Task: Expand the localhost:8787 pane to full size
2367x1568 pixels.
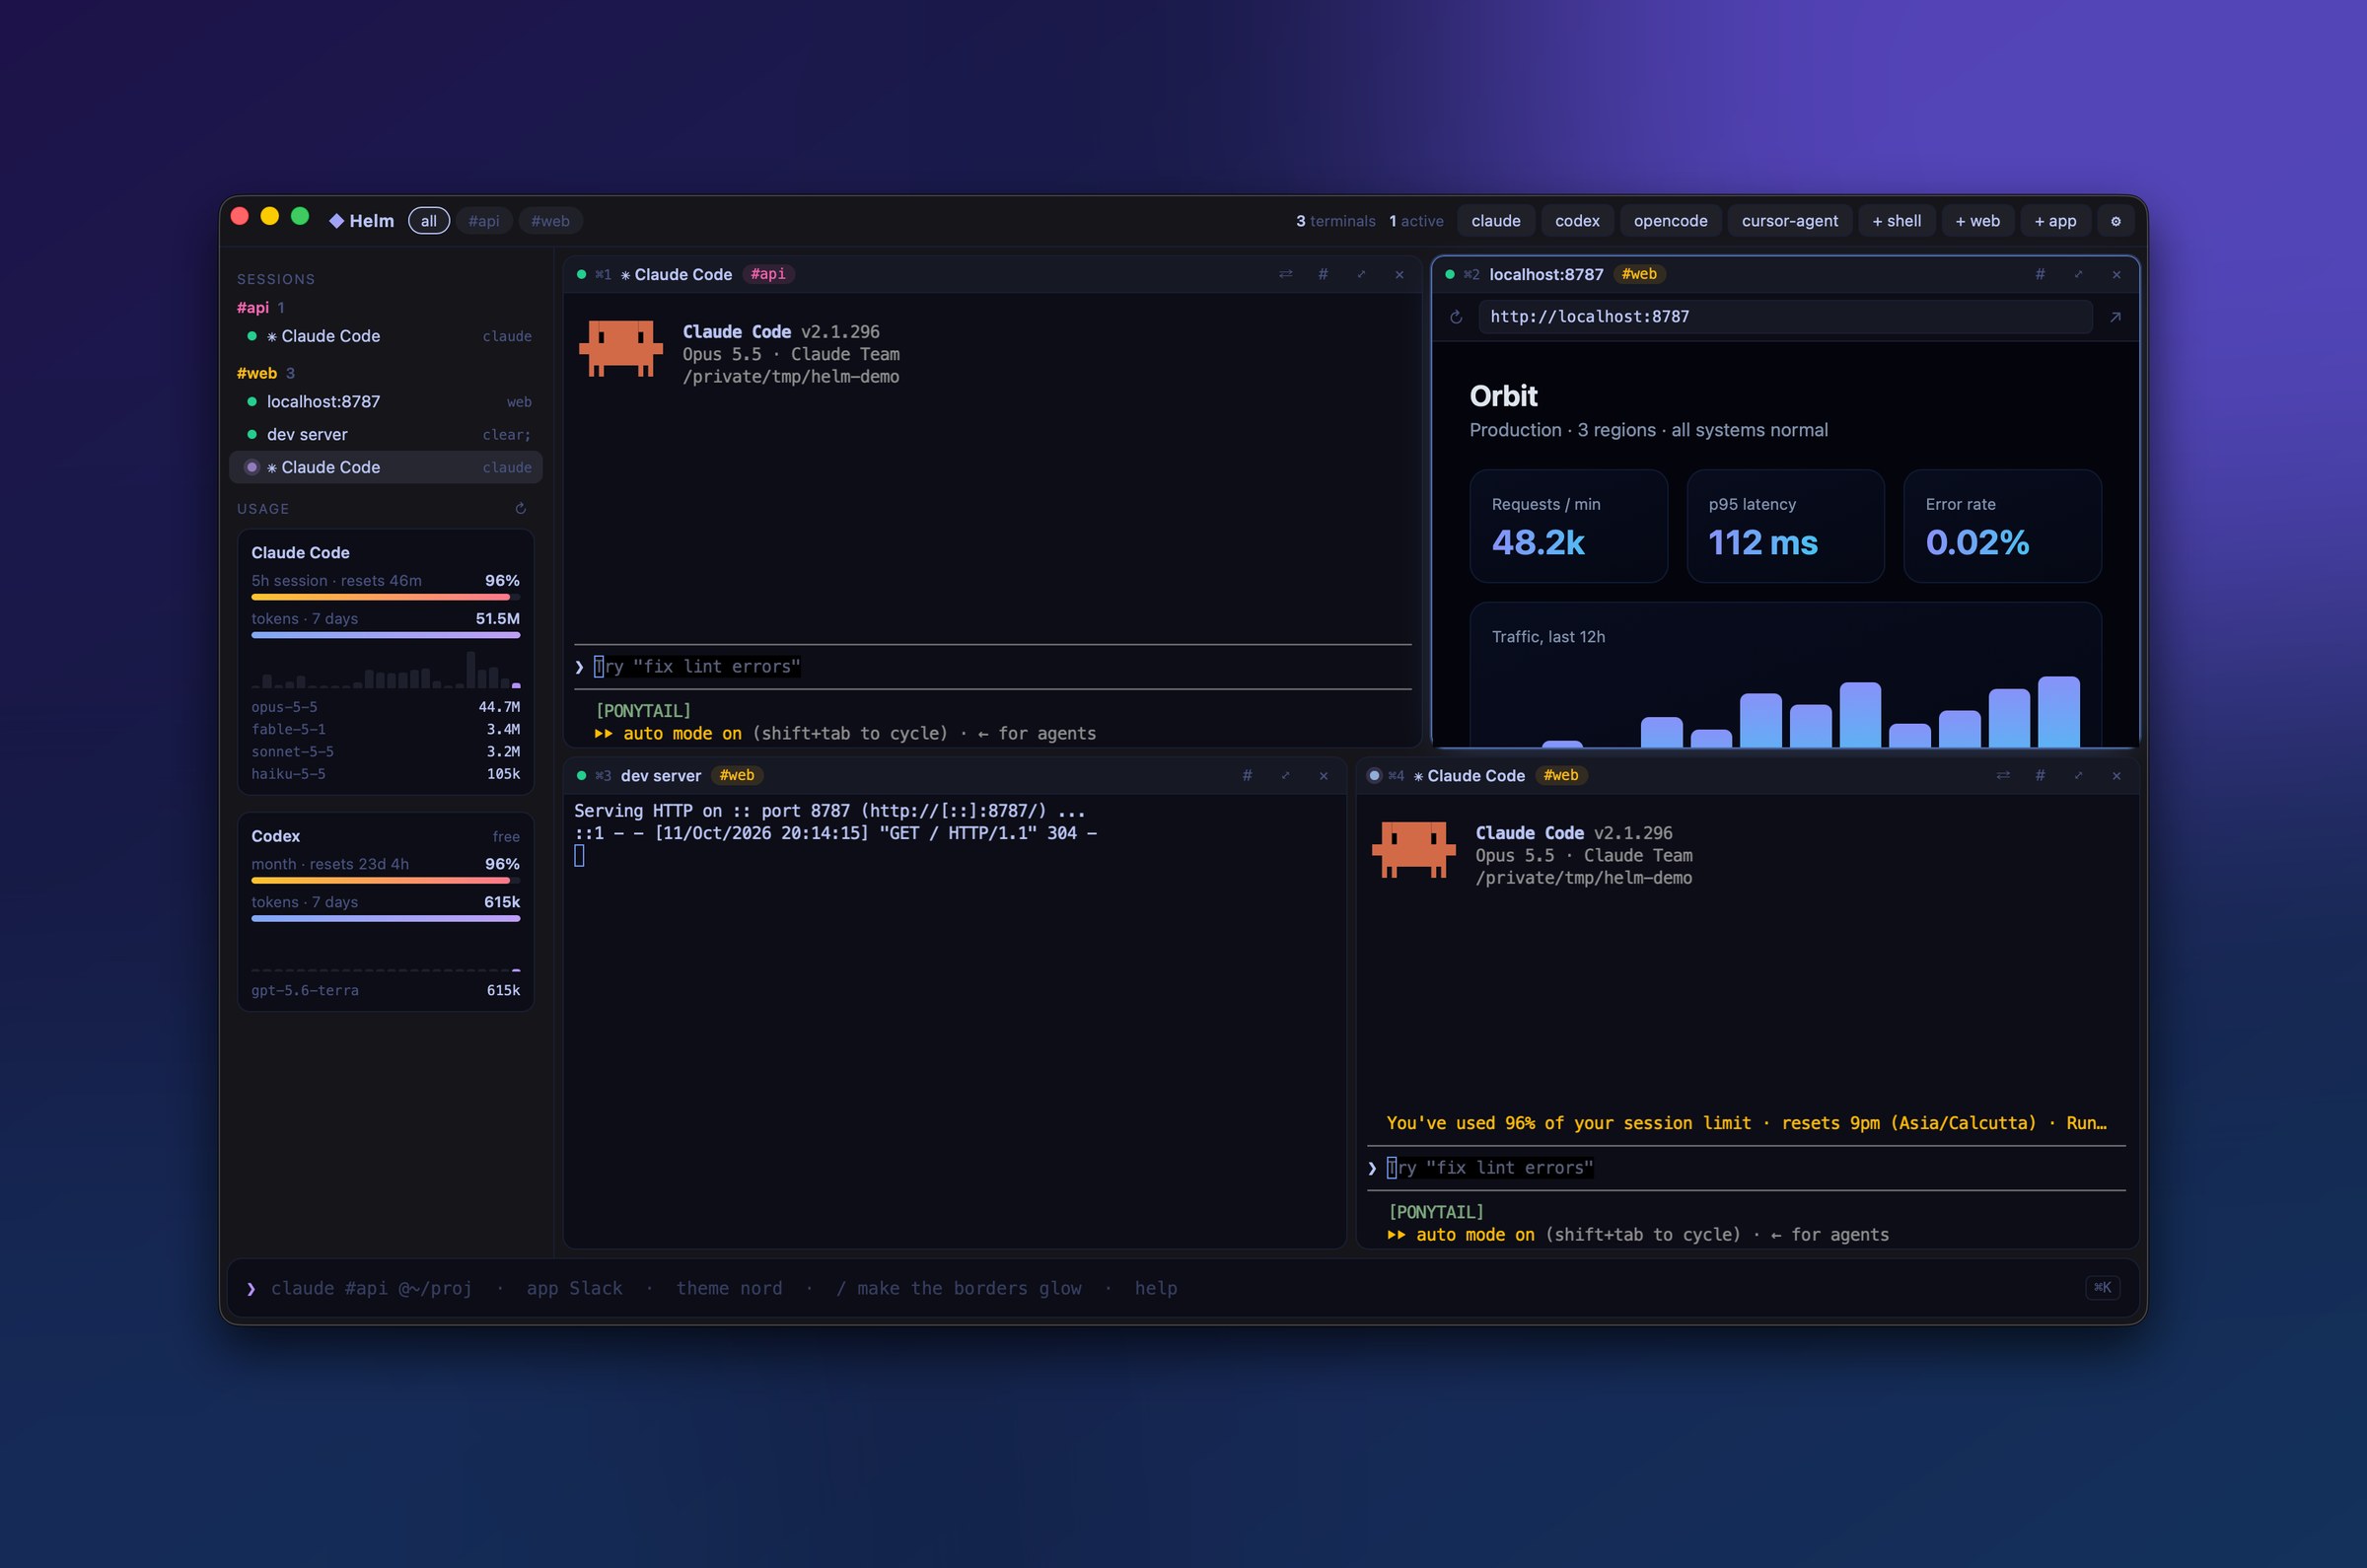Action: pos(2078,274)
